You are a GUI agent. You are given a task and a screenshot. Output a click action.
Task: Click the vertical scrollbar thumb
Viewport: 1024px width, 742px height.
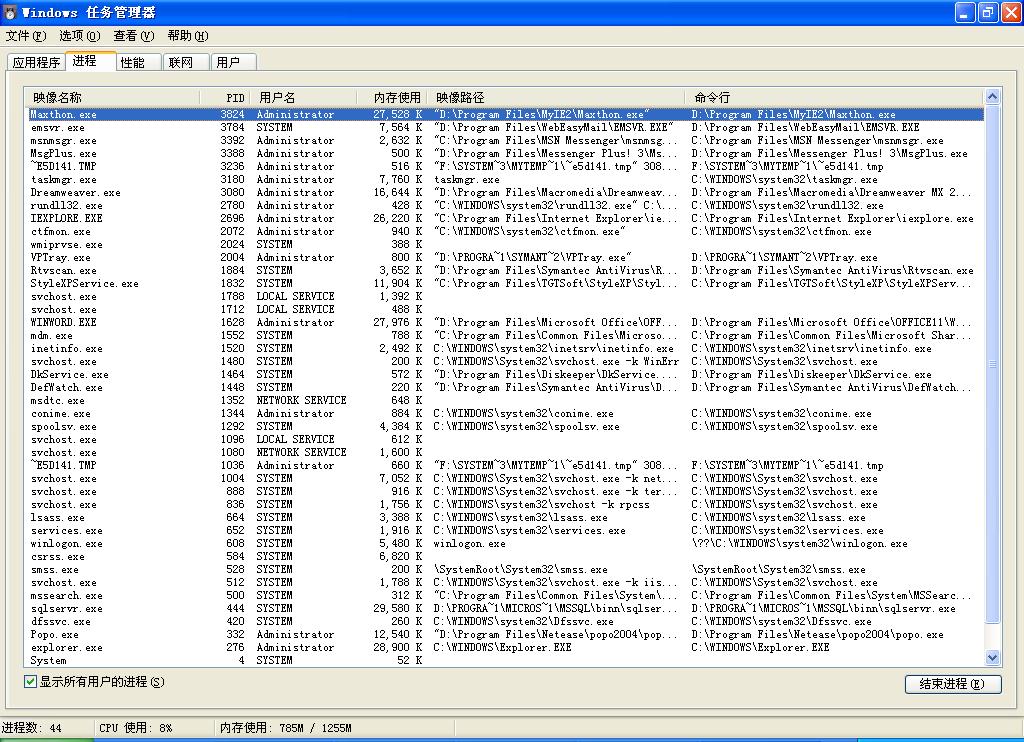click(x=993, y=364)
